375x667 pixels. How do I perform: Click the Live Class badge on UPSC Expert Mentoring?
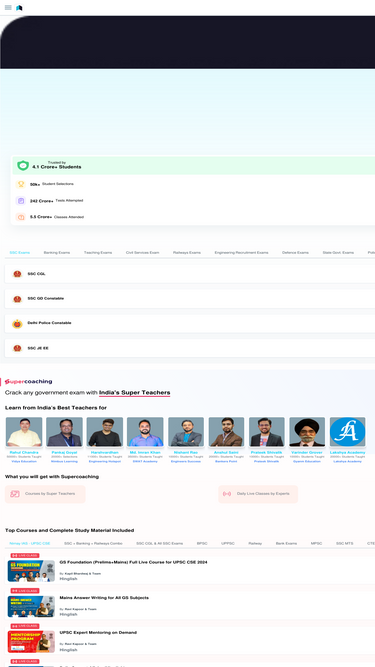click(x=25, y=626)
